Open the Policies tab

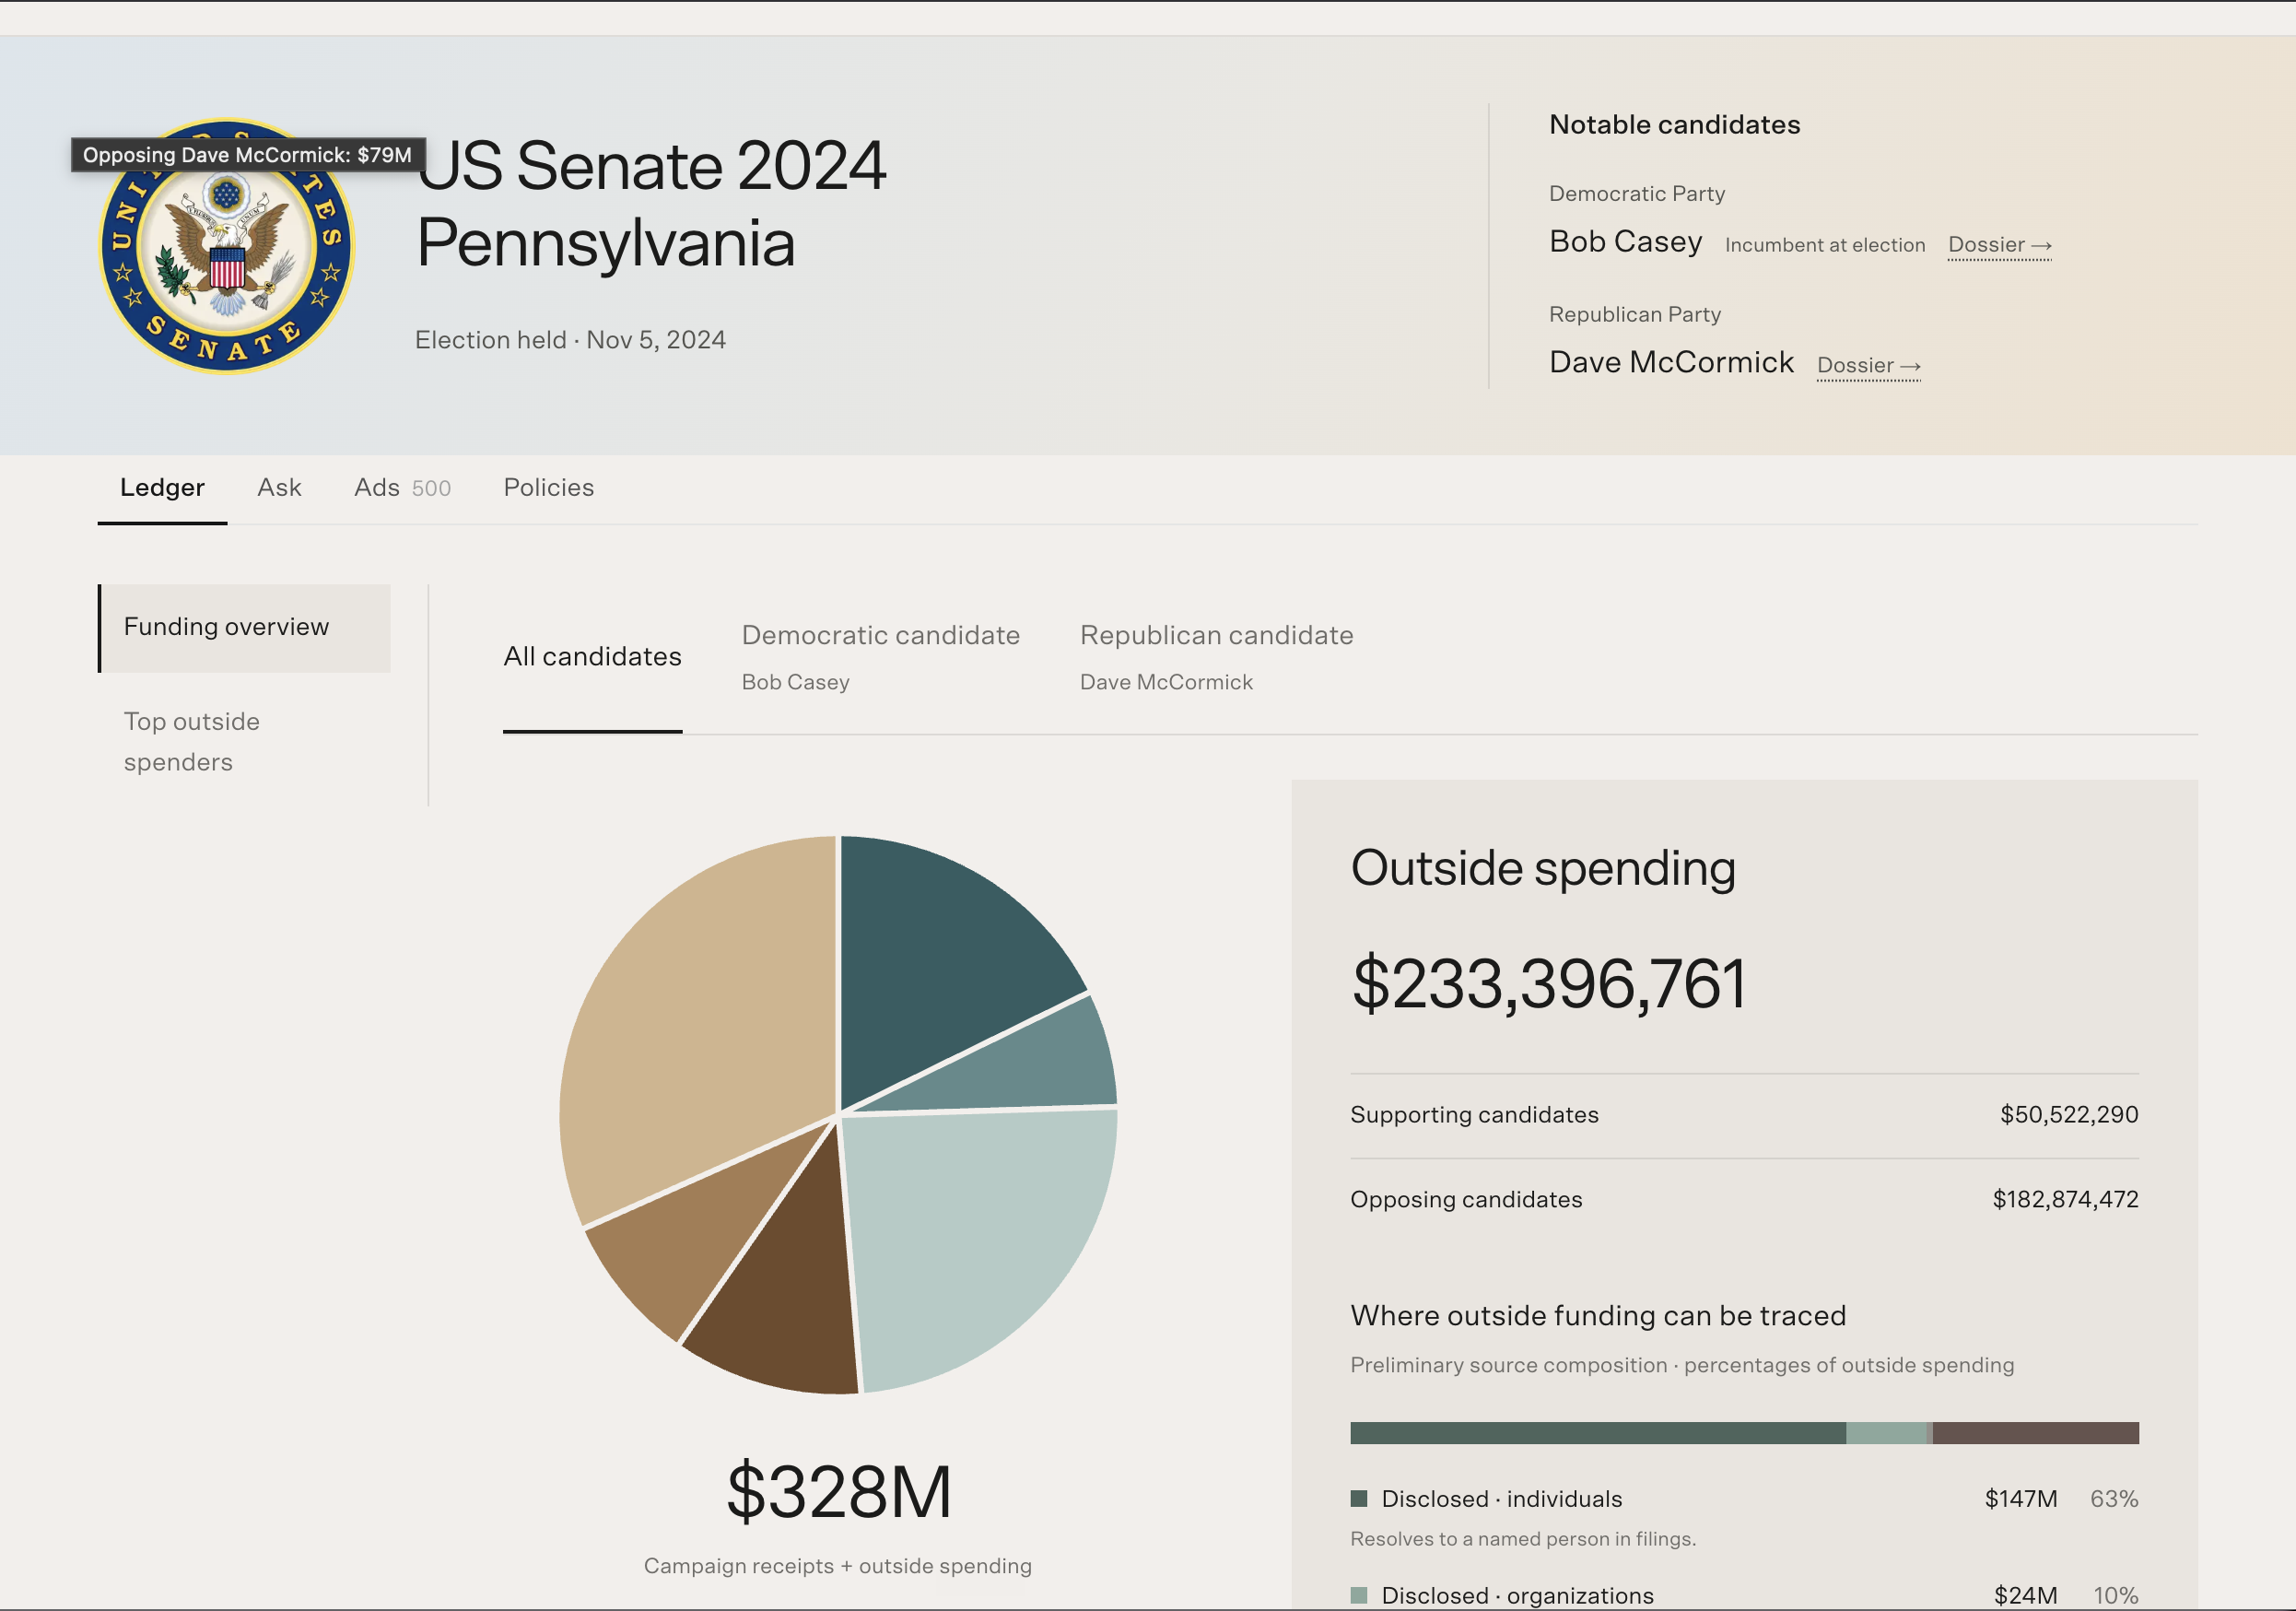[549, 488]
